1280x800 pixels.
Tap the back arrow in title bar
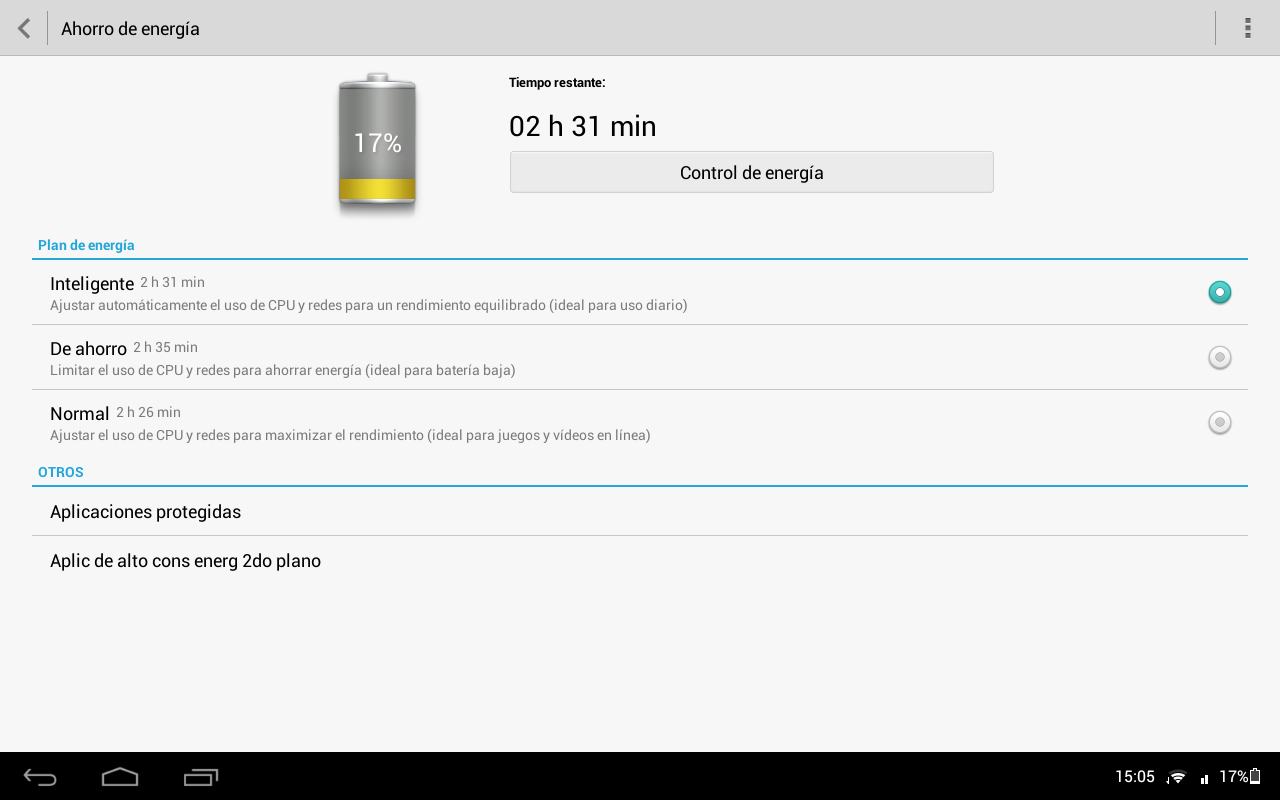click(x=24, y=28)
